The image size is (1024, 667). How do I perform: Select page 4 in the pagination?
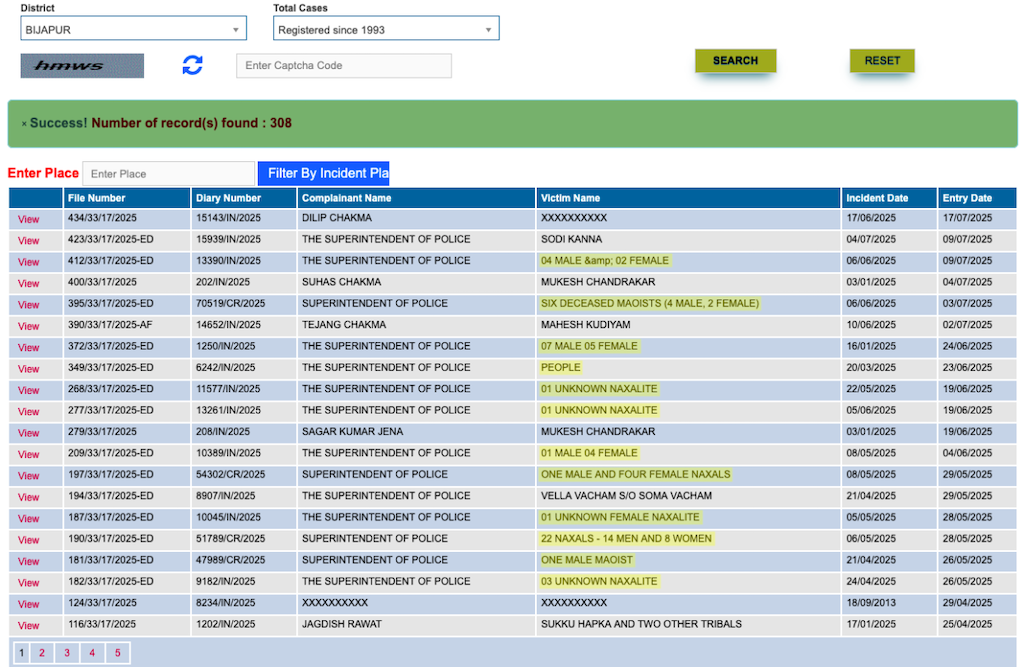click(92, 653)
